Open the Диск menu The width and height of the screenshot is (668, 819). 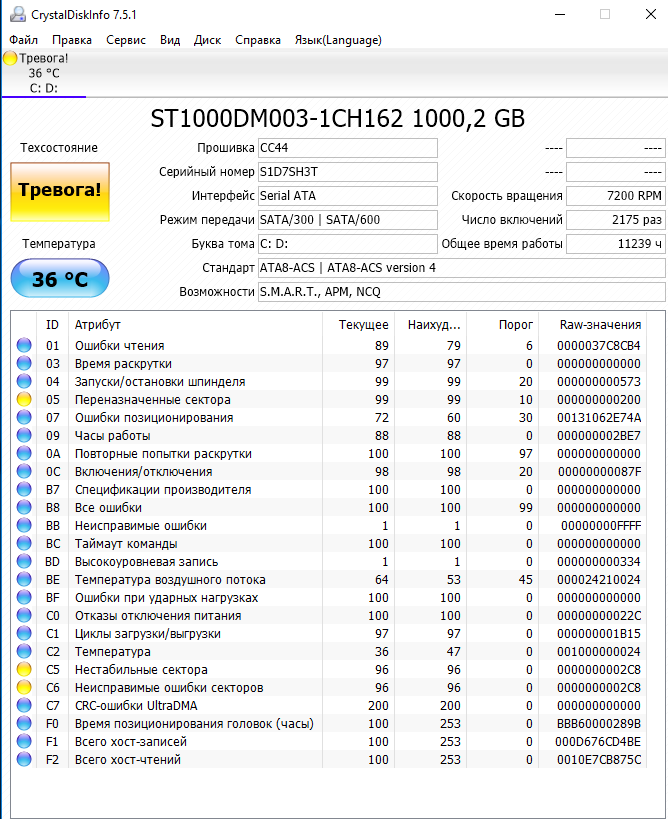tap(207, 40)
